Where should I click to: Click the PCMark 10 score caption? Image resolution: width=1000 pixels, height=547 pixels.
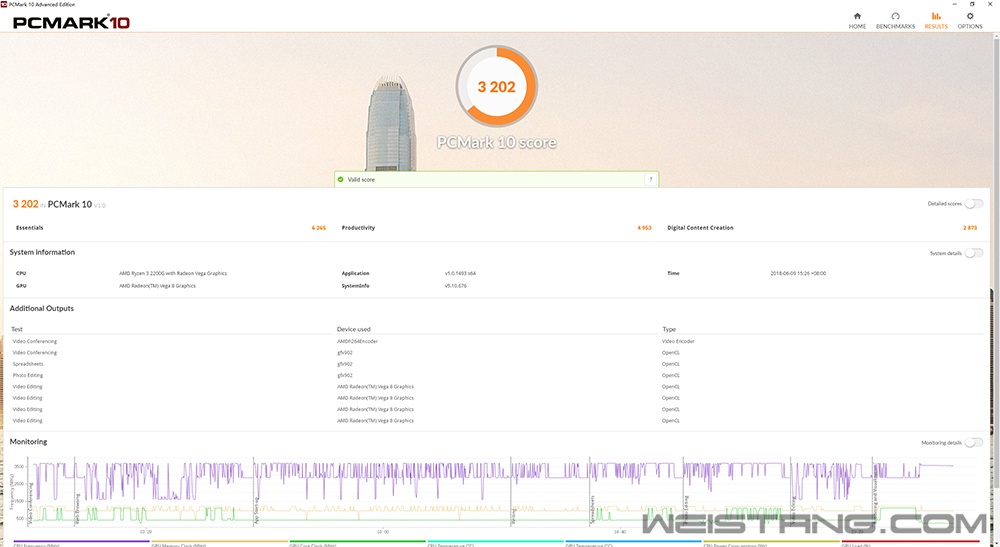496,142
